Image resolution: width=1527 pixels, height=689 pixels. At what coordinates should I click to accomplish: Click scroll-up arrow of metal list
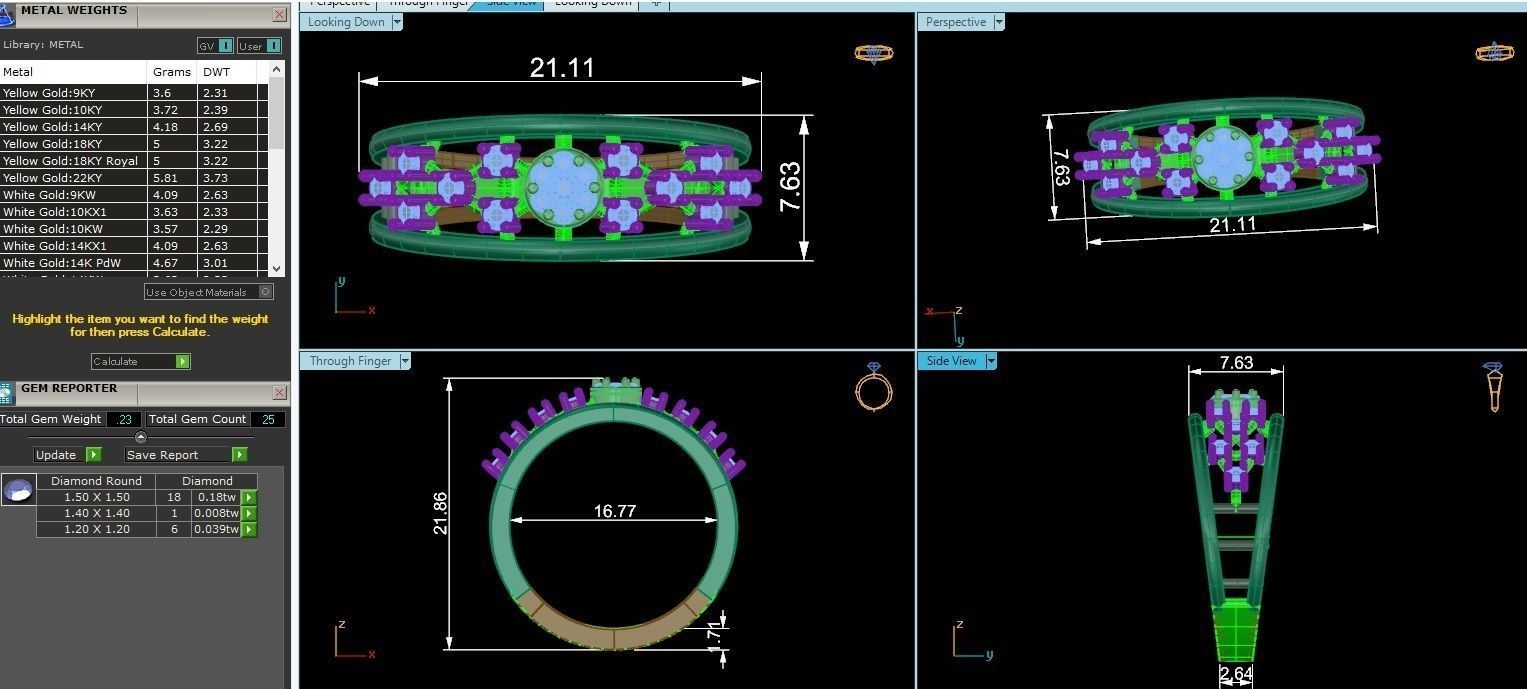pyautogui.click(x=277, y=71)
